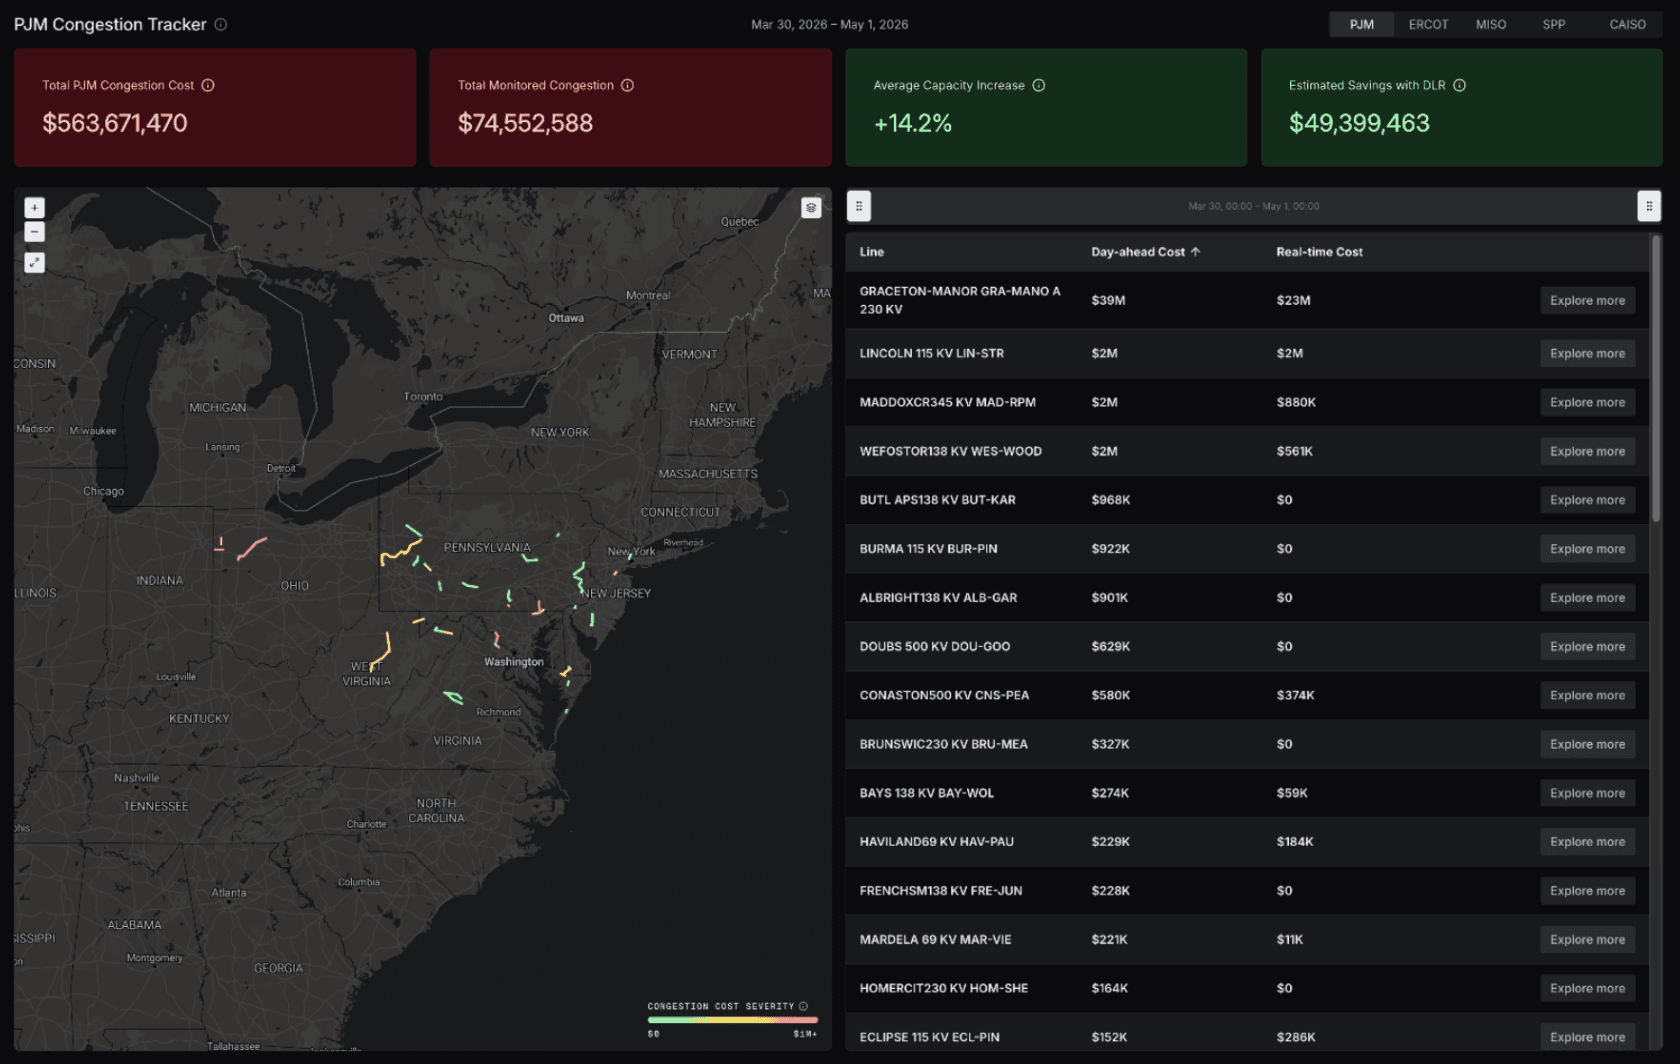Explore more for LINCOLN 115 KV LIN-STR
1680x1064 pixels.
point(1587,353)
